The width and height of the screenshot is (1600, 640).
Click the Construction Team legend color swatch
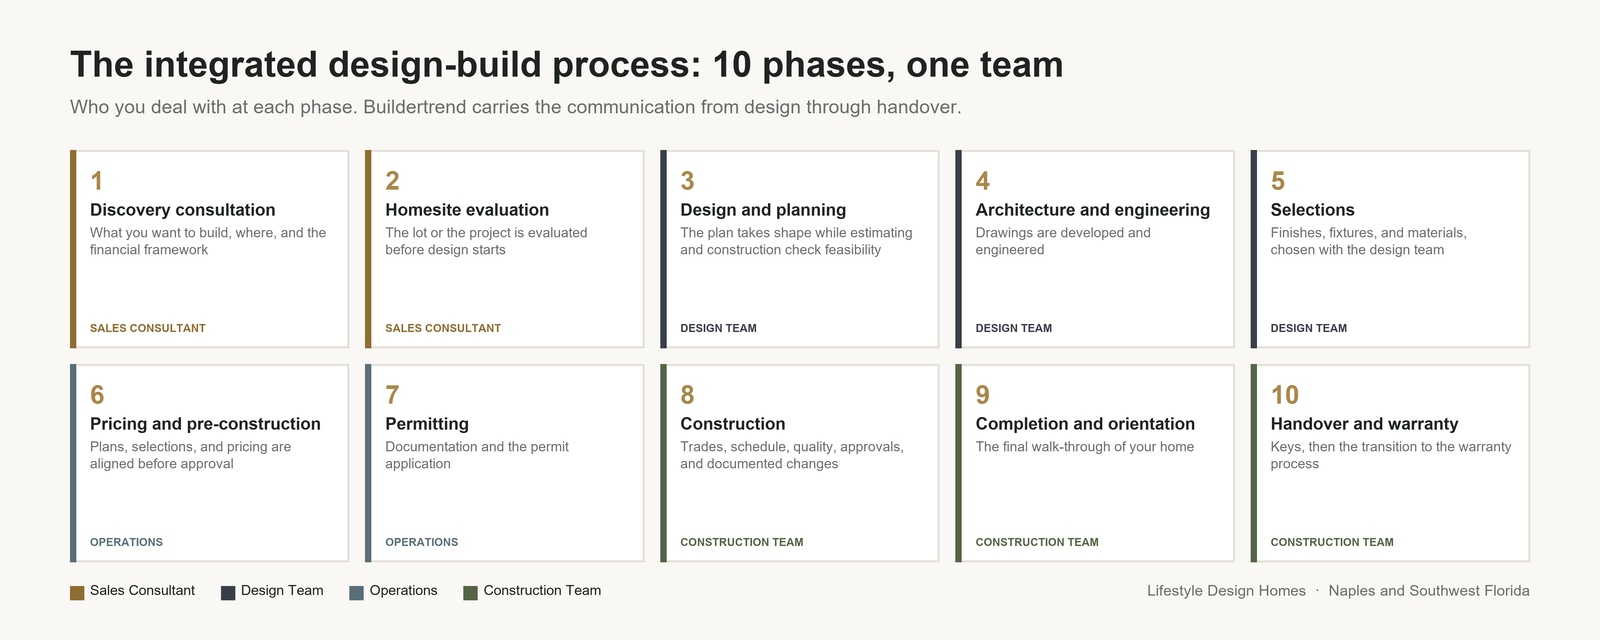(x=470, y=593)
